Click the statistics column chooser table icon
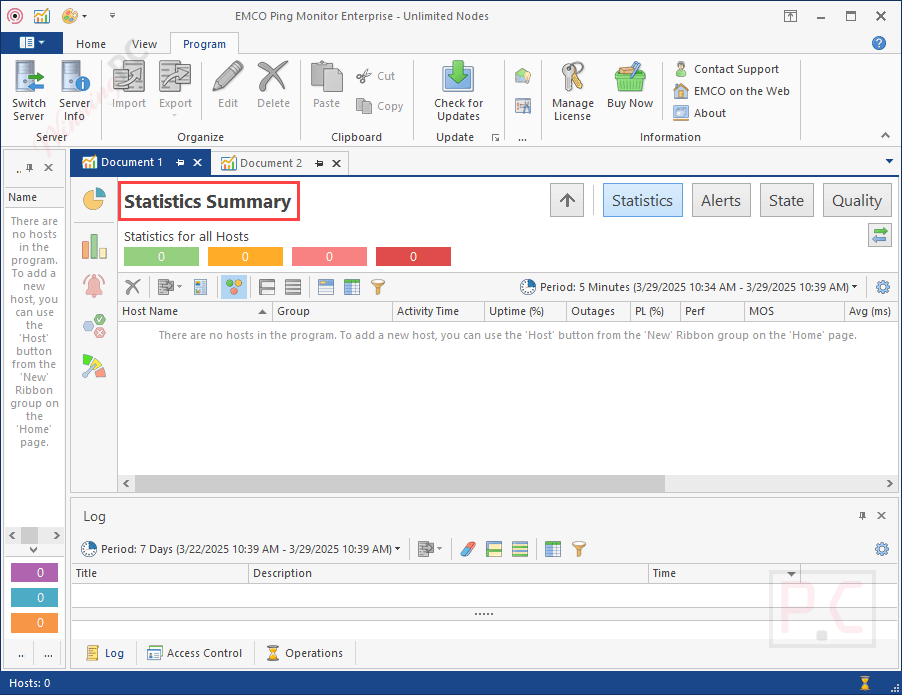The image size is (902, 695). (352, 287)
